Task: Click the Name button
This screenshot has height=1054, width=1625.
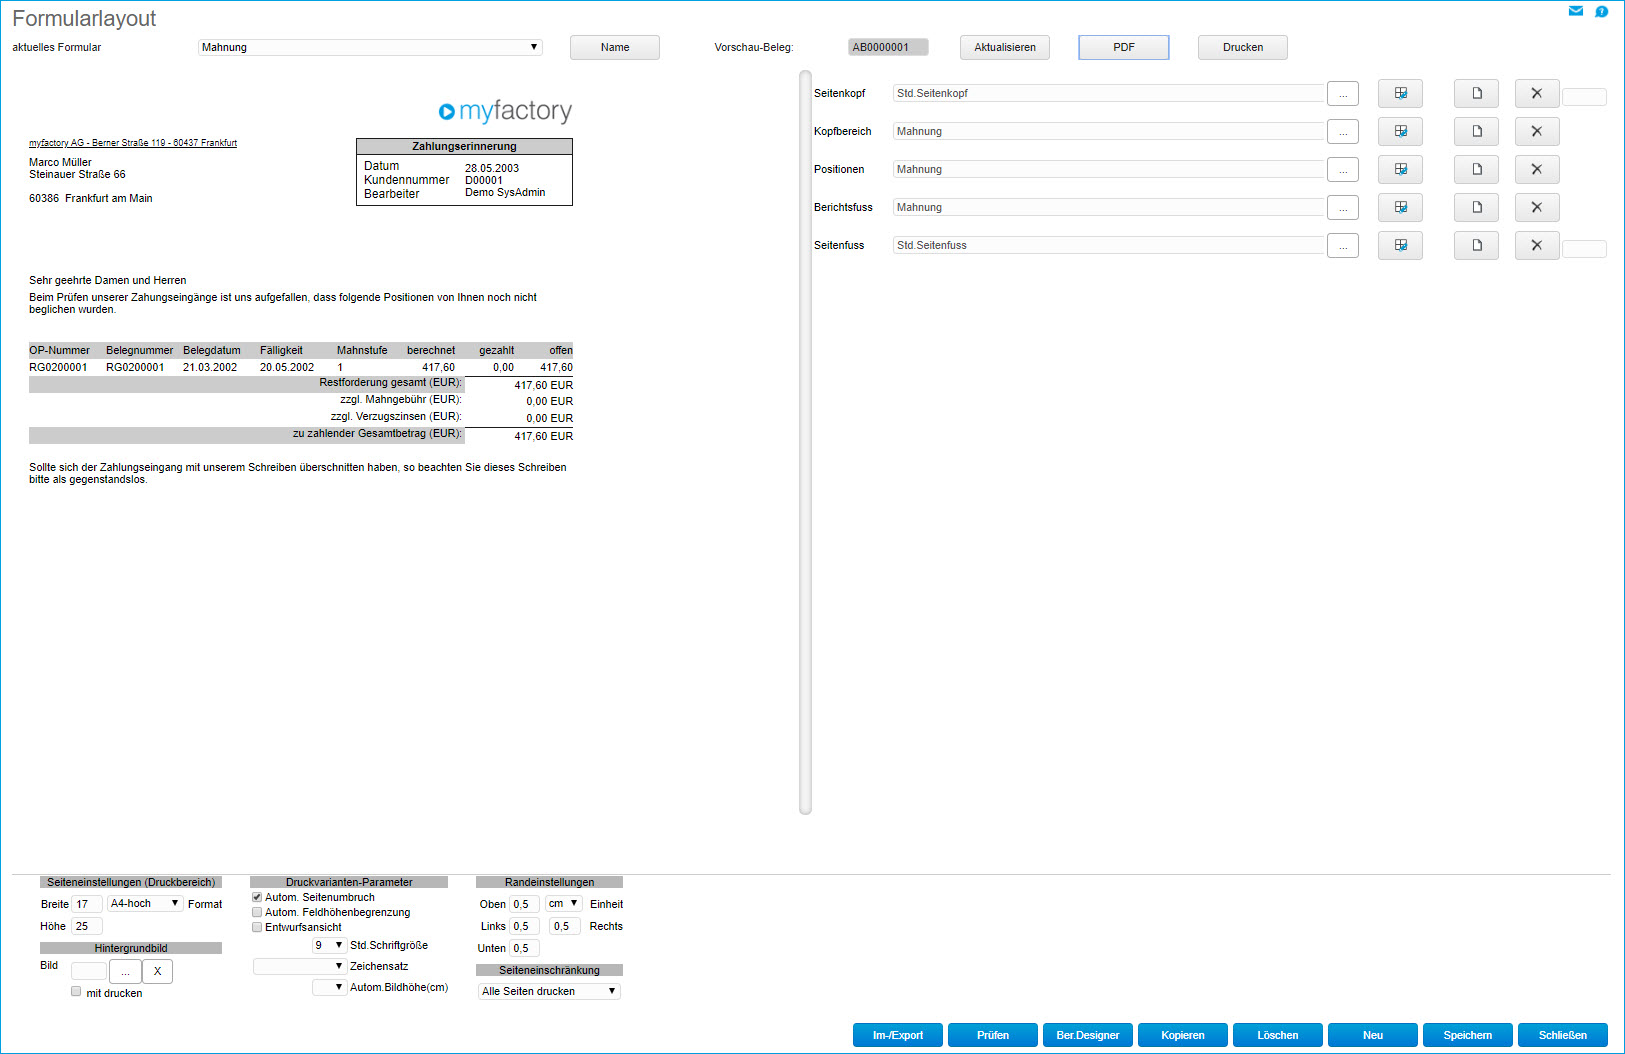Action: pyautogui.click(x=615, y=47)
